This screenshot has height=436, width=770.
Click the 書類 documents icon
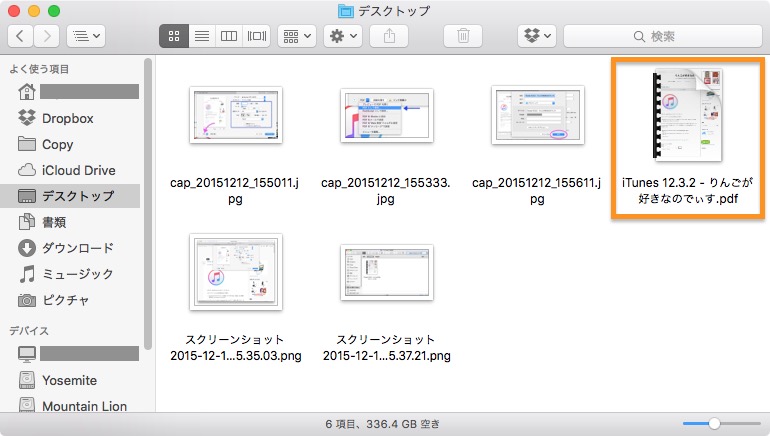(x=27, y=222)
